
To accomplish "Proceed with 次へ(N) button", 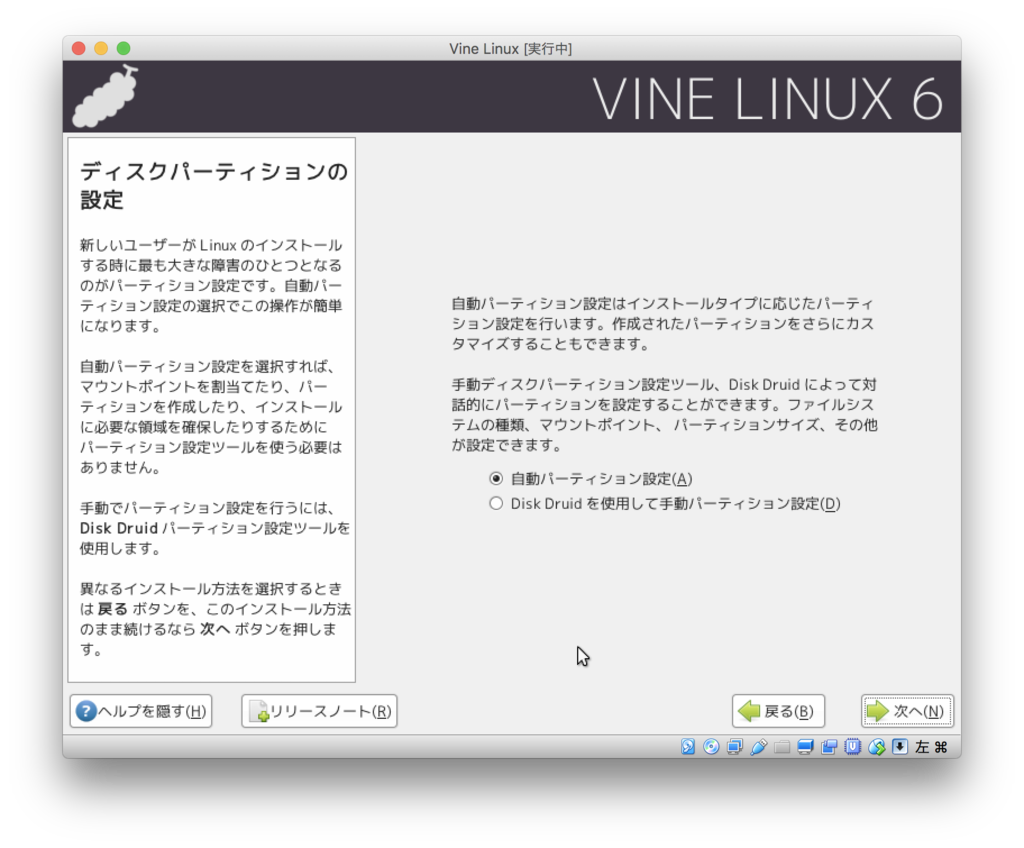I will (x=907, y=711).
